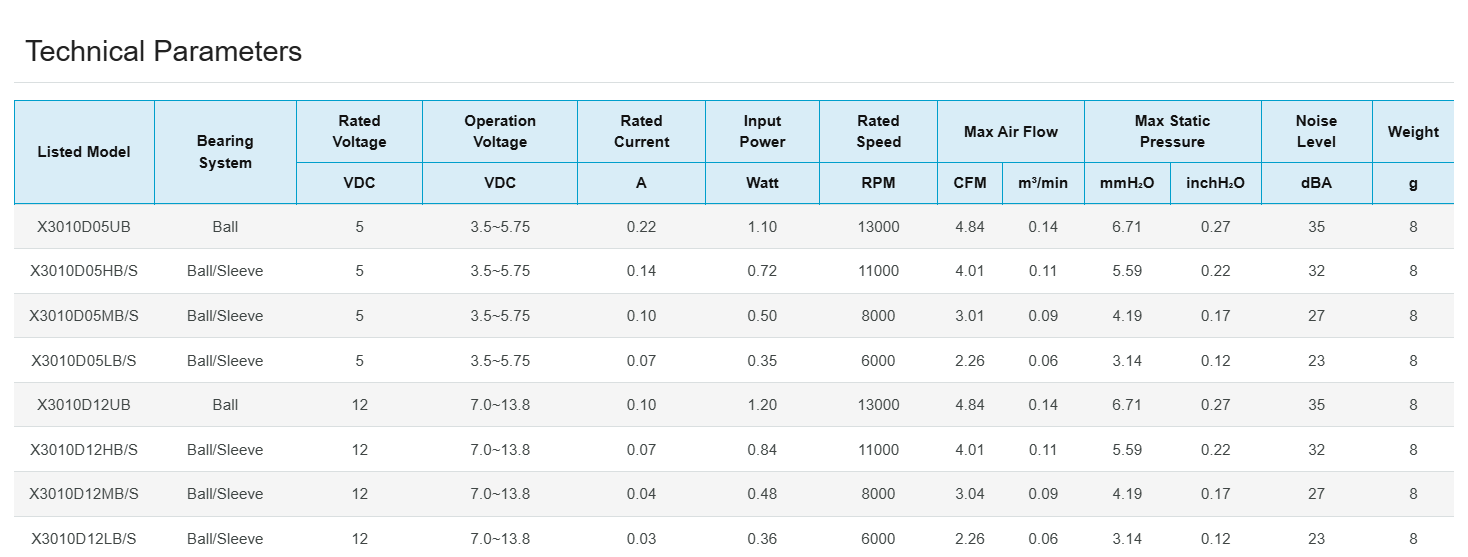Click the Input Power column header
Screen dimensions: 1468x557
pos(762,131)
